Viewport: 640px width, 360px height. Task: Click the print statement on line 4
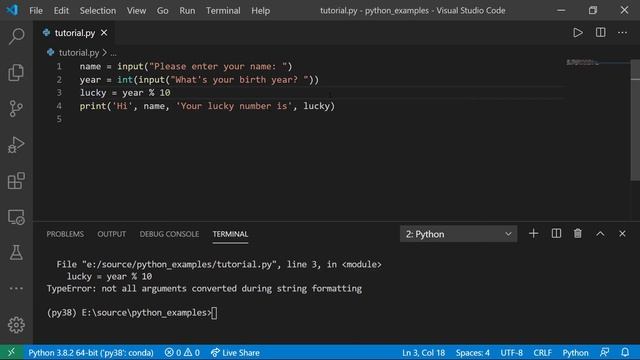coord(207,106)
